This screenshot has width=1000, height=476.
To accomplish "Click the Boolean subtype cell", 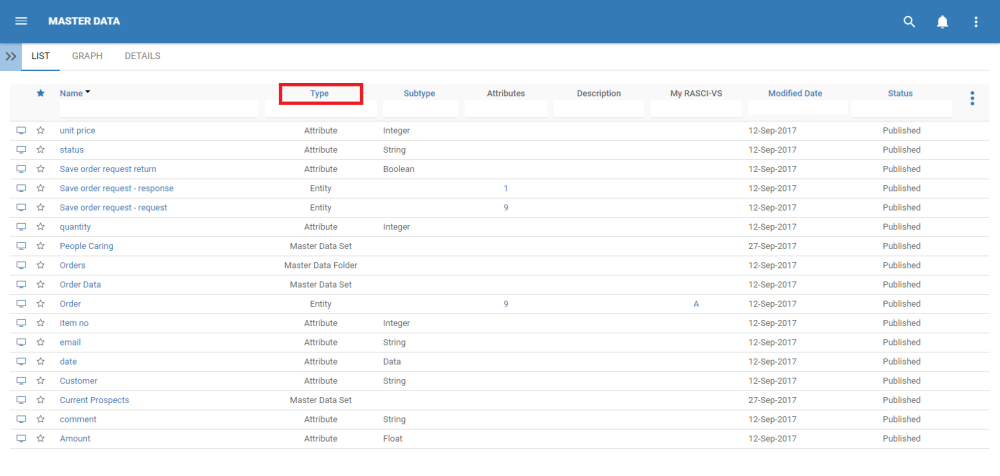I will click(399, 169).
